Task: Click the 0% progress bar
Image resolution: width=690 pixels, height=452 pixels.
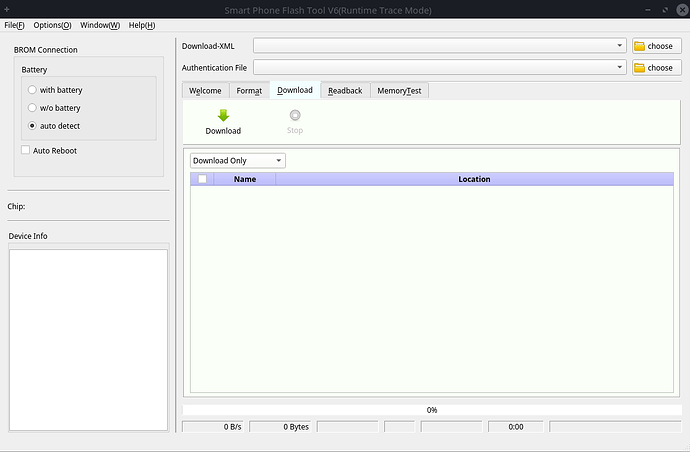Action: 432,410
